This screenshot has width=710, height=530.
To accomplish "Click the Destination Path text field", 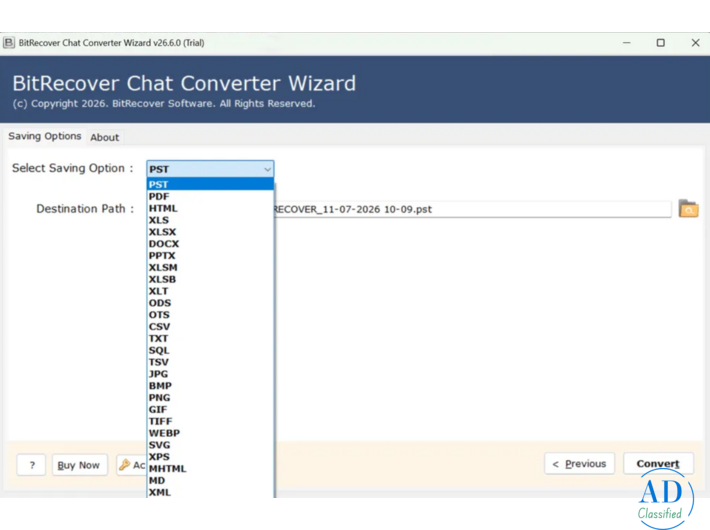I will 472,209.
